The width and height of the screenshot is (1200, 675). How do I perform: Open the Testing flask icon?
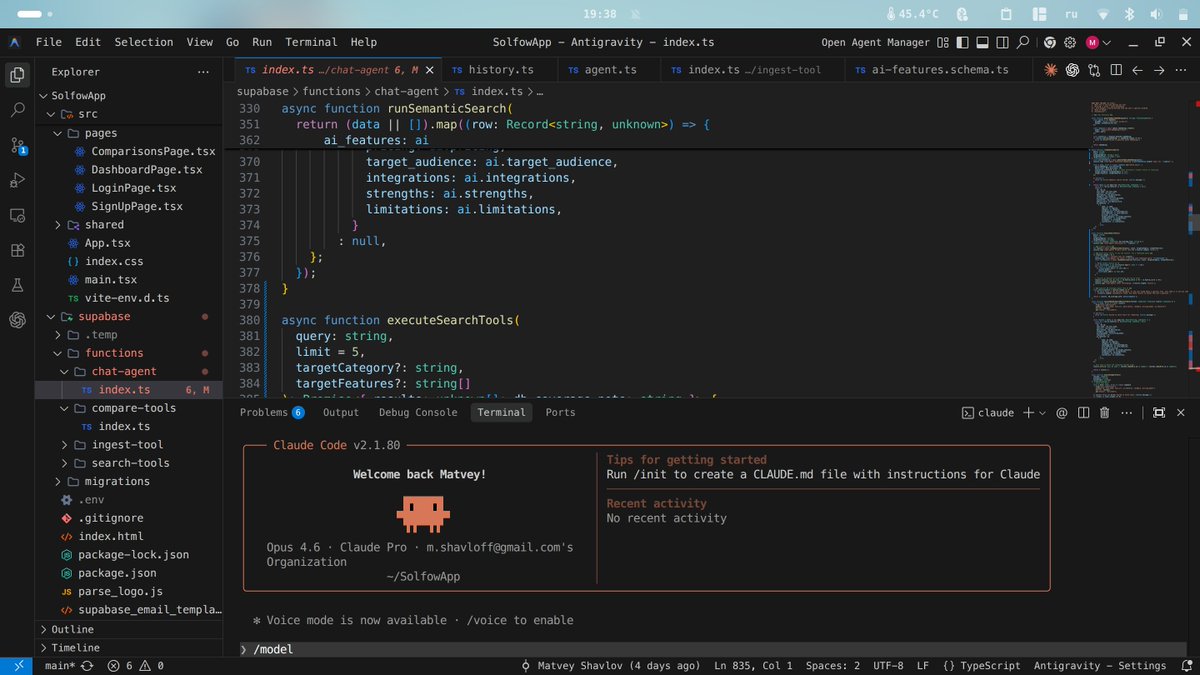pyautogui.click(x=17, y=285)
